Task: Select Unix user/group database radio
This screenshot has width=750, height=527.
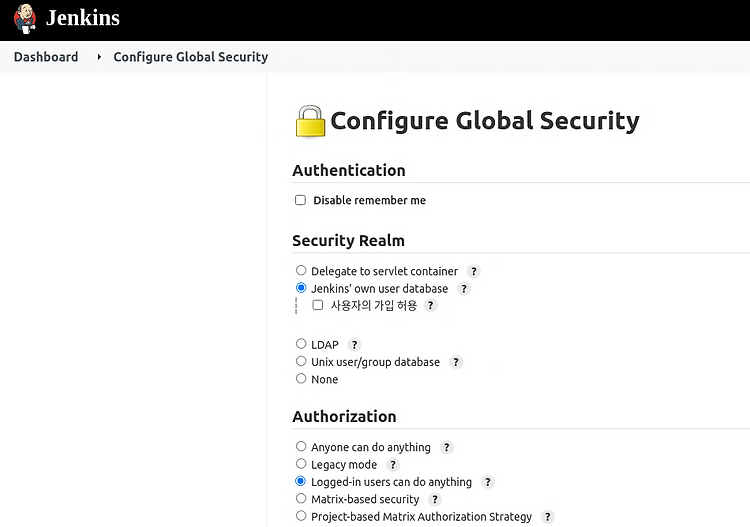Action: tap(301, 361)
